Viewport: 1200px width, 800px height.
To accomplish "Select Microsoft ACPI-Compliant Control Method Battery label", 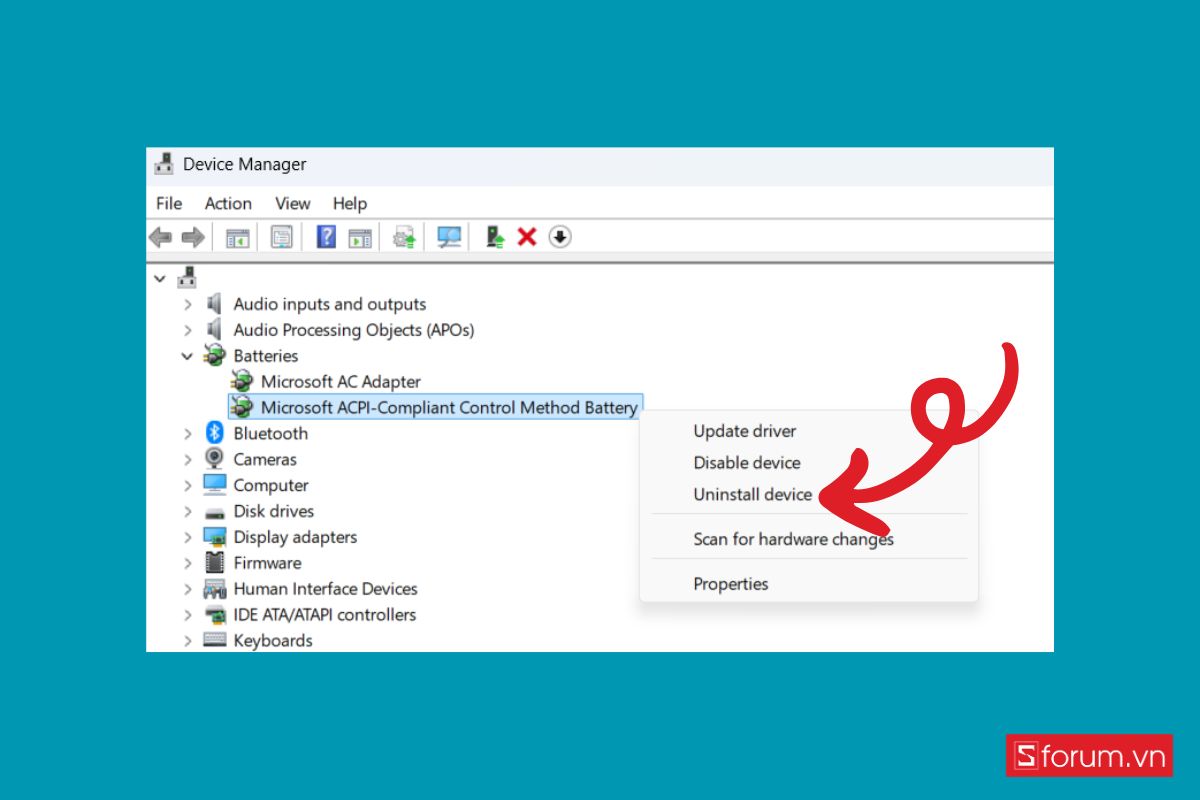I will tap(449, 407).
